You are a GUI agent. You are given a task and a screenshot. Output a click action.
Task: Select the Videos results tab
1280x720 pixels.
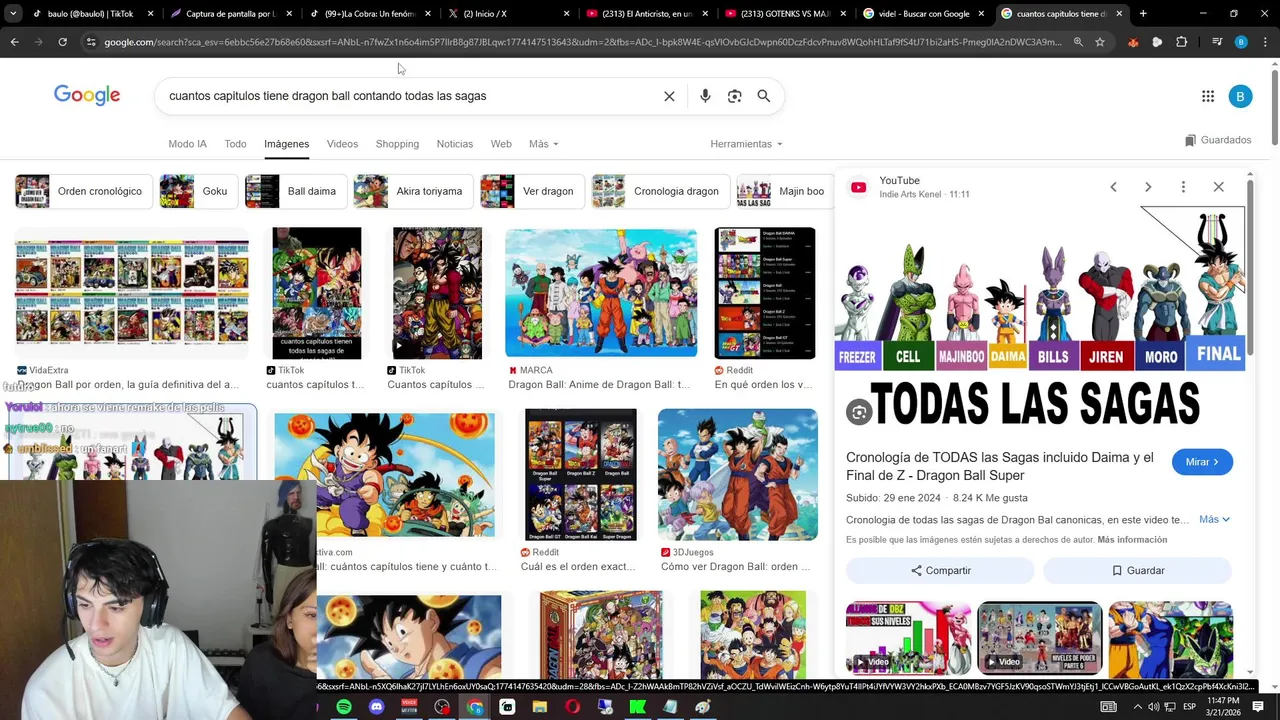pyautogui.click(x=342, y=144)
